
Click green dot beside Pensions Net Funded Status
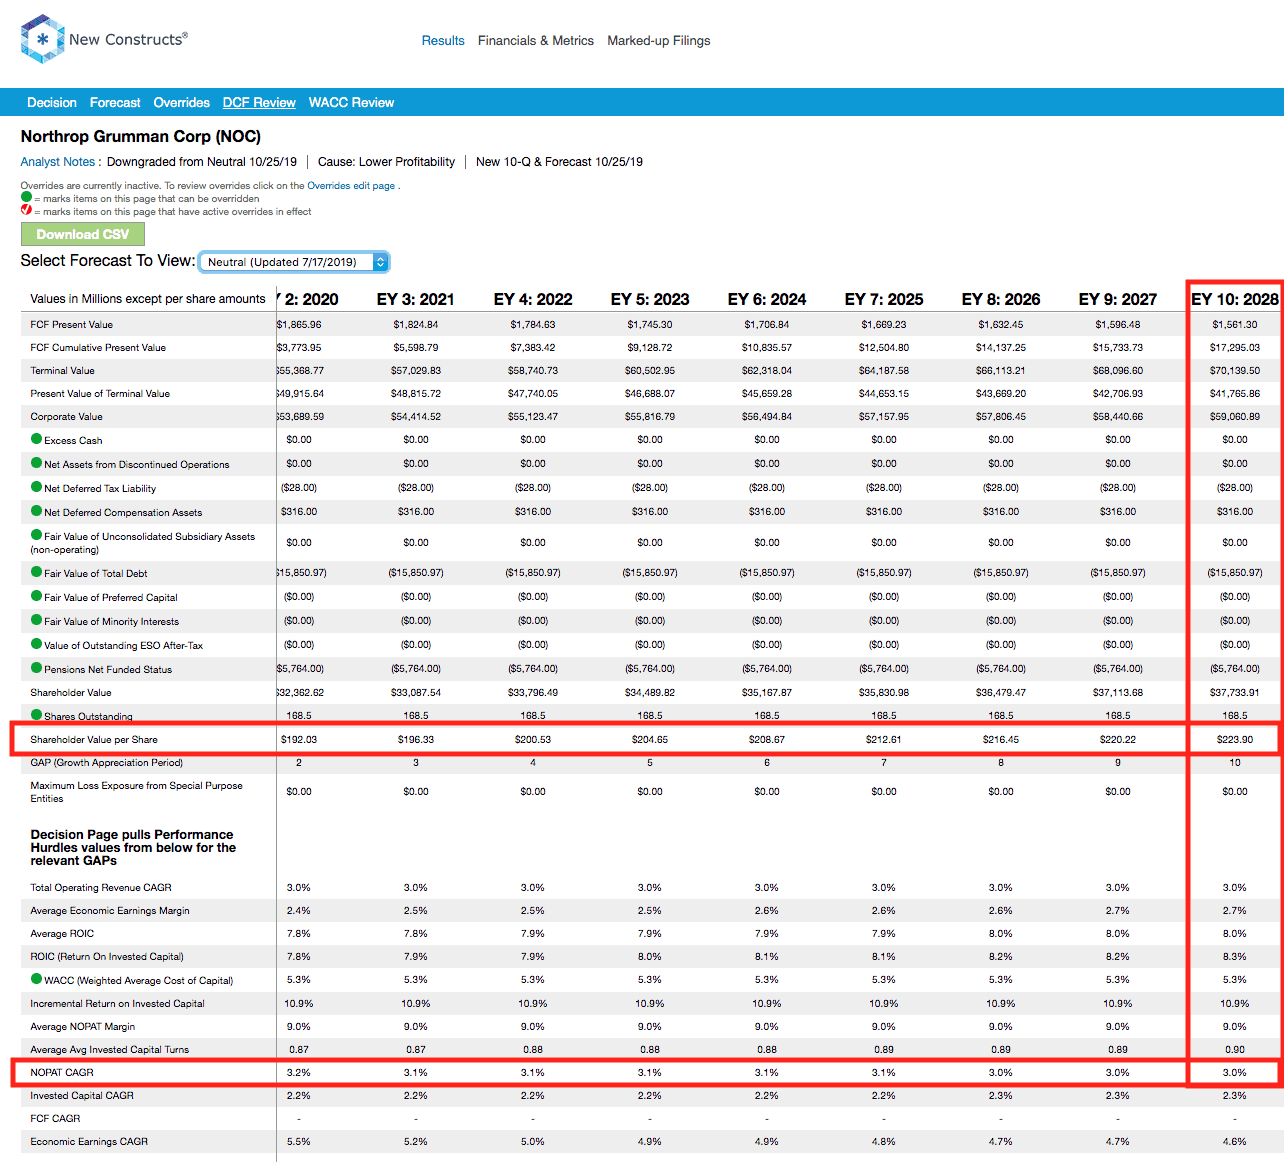pyautogui.click(x=37, y=668)
